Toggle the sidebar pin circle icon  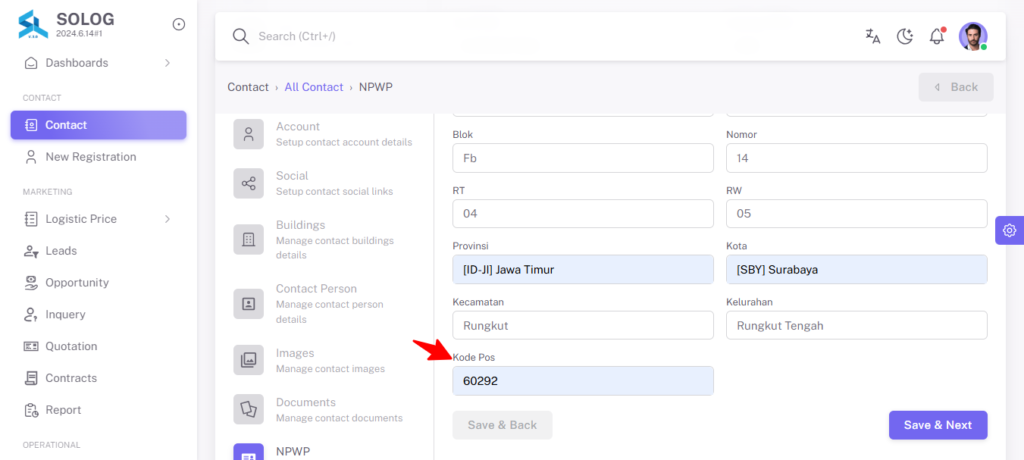179,24
